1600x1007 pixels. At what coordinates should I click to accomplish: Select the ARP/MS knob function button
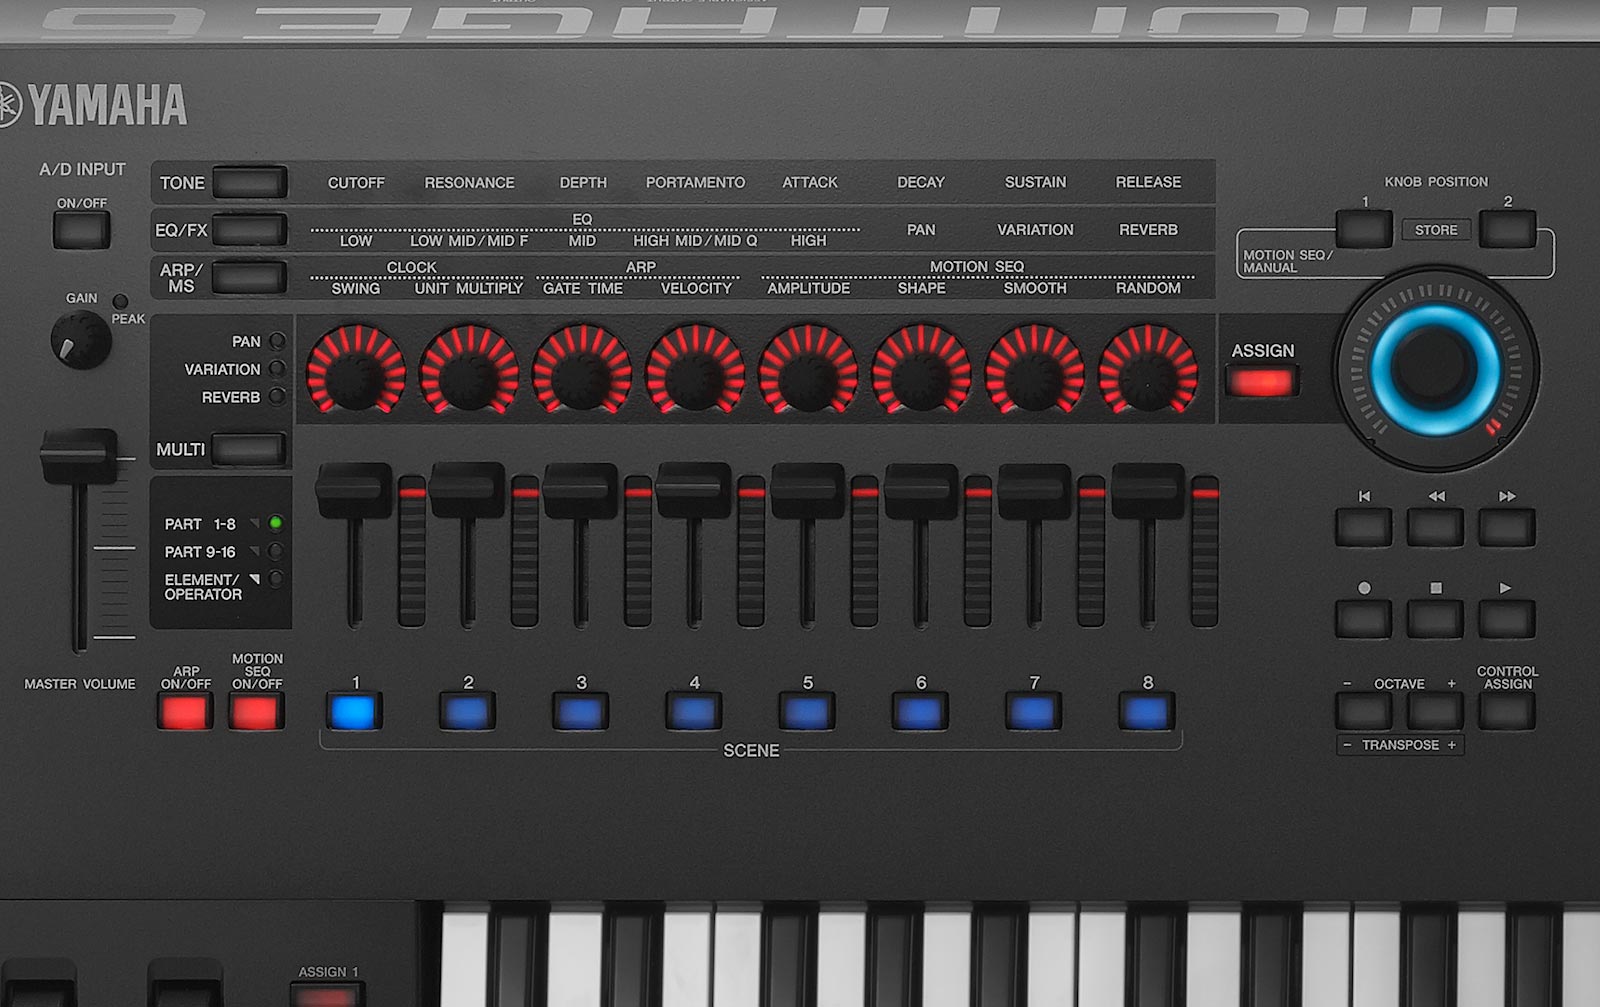(x=249, y=277)
